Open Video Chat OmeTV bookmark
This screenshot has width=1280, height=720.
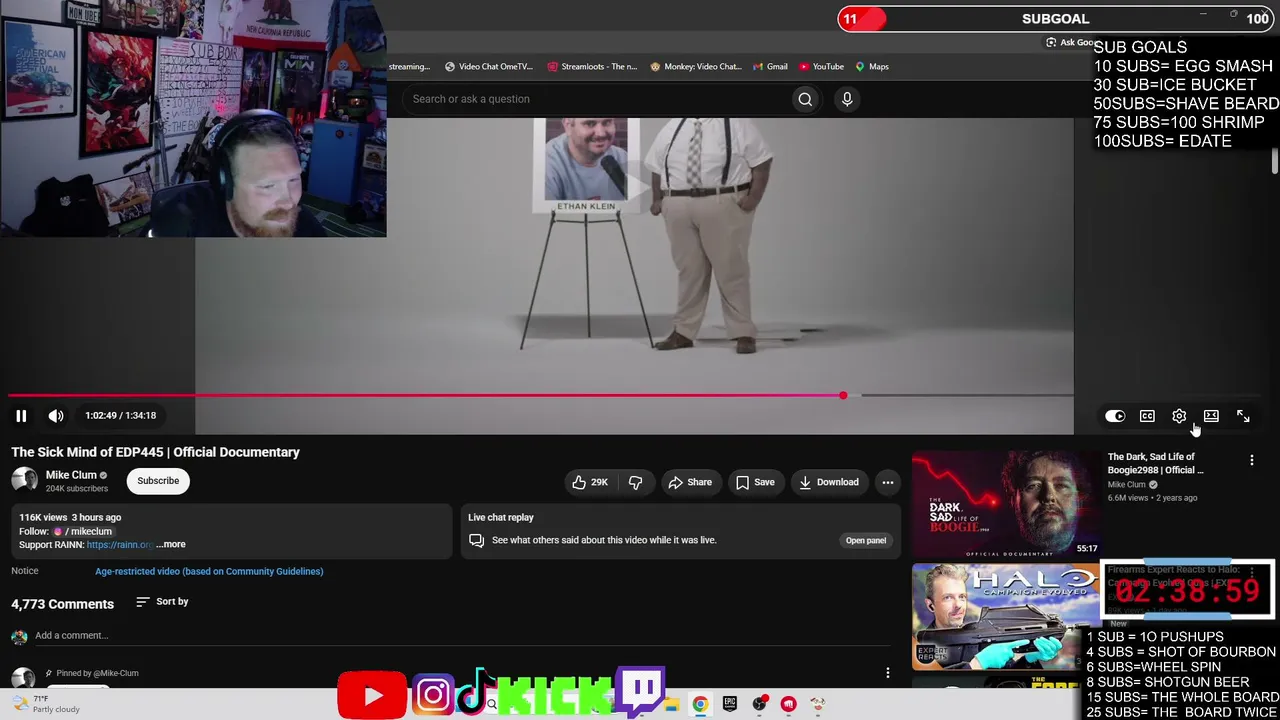[488, 67]
